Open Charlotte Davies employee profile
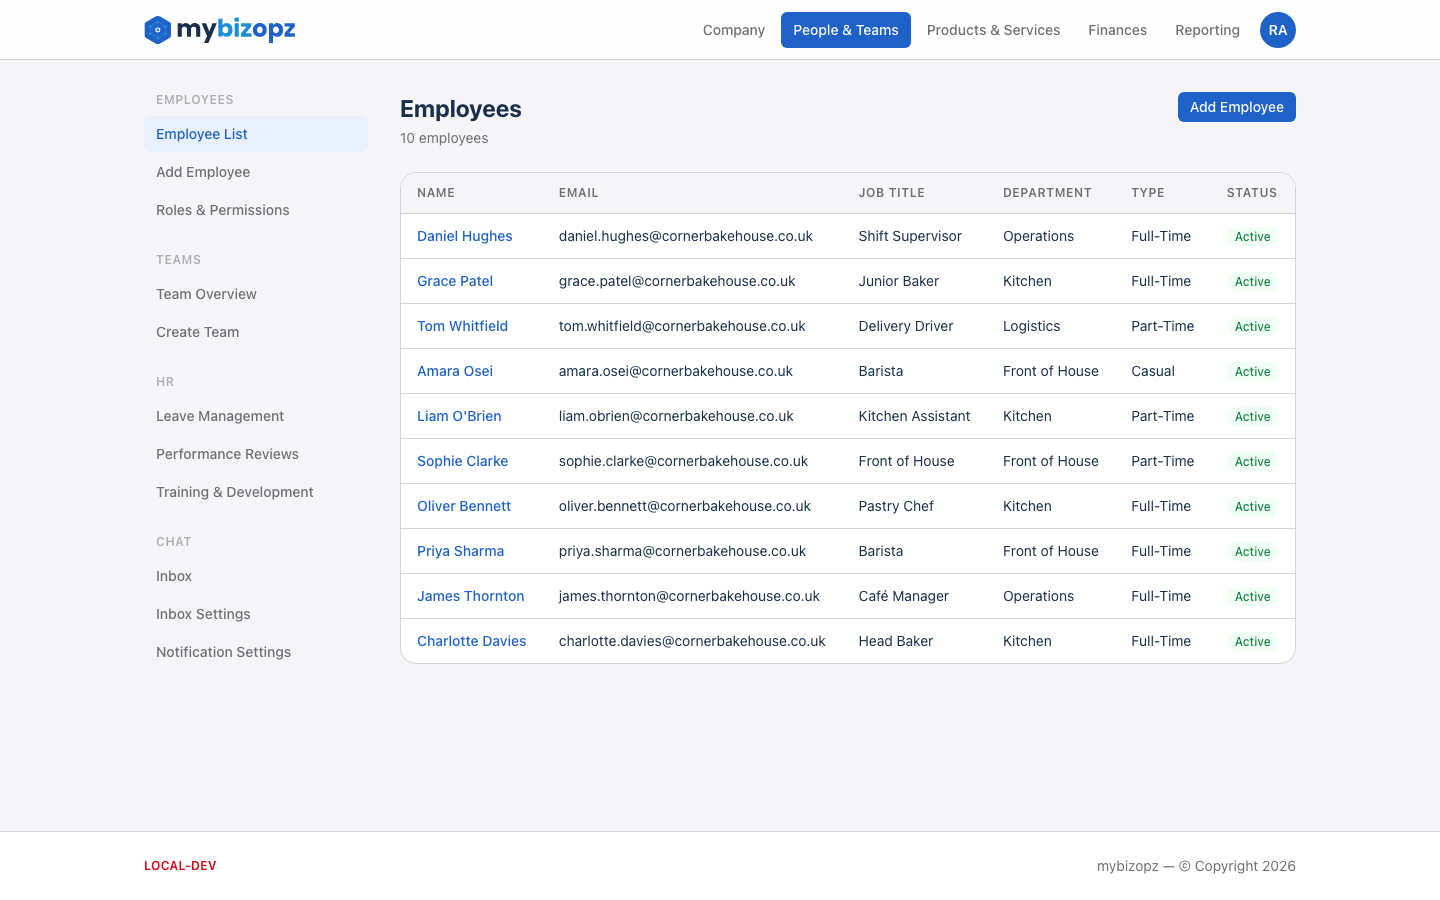The height and width of the screenshot is (900, 1440). point(471,641)
